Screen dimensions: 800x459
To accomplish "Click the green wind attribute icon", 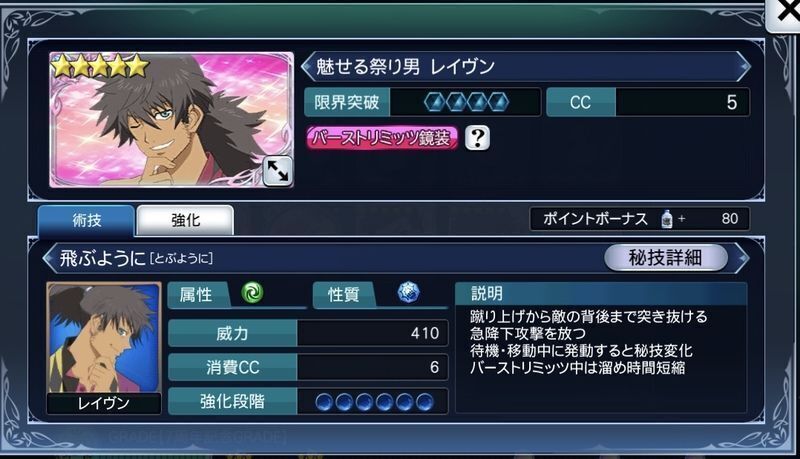I will pyautogui.click(x=252, y=293).
